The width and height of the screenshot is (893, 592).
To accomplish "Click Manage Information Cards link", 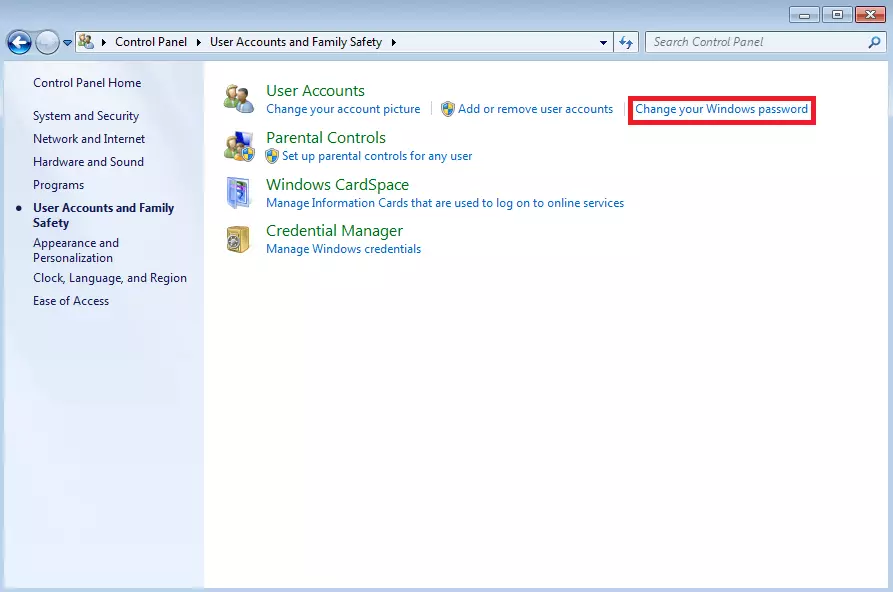I will pyautogui.click(x=445, y=203).
